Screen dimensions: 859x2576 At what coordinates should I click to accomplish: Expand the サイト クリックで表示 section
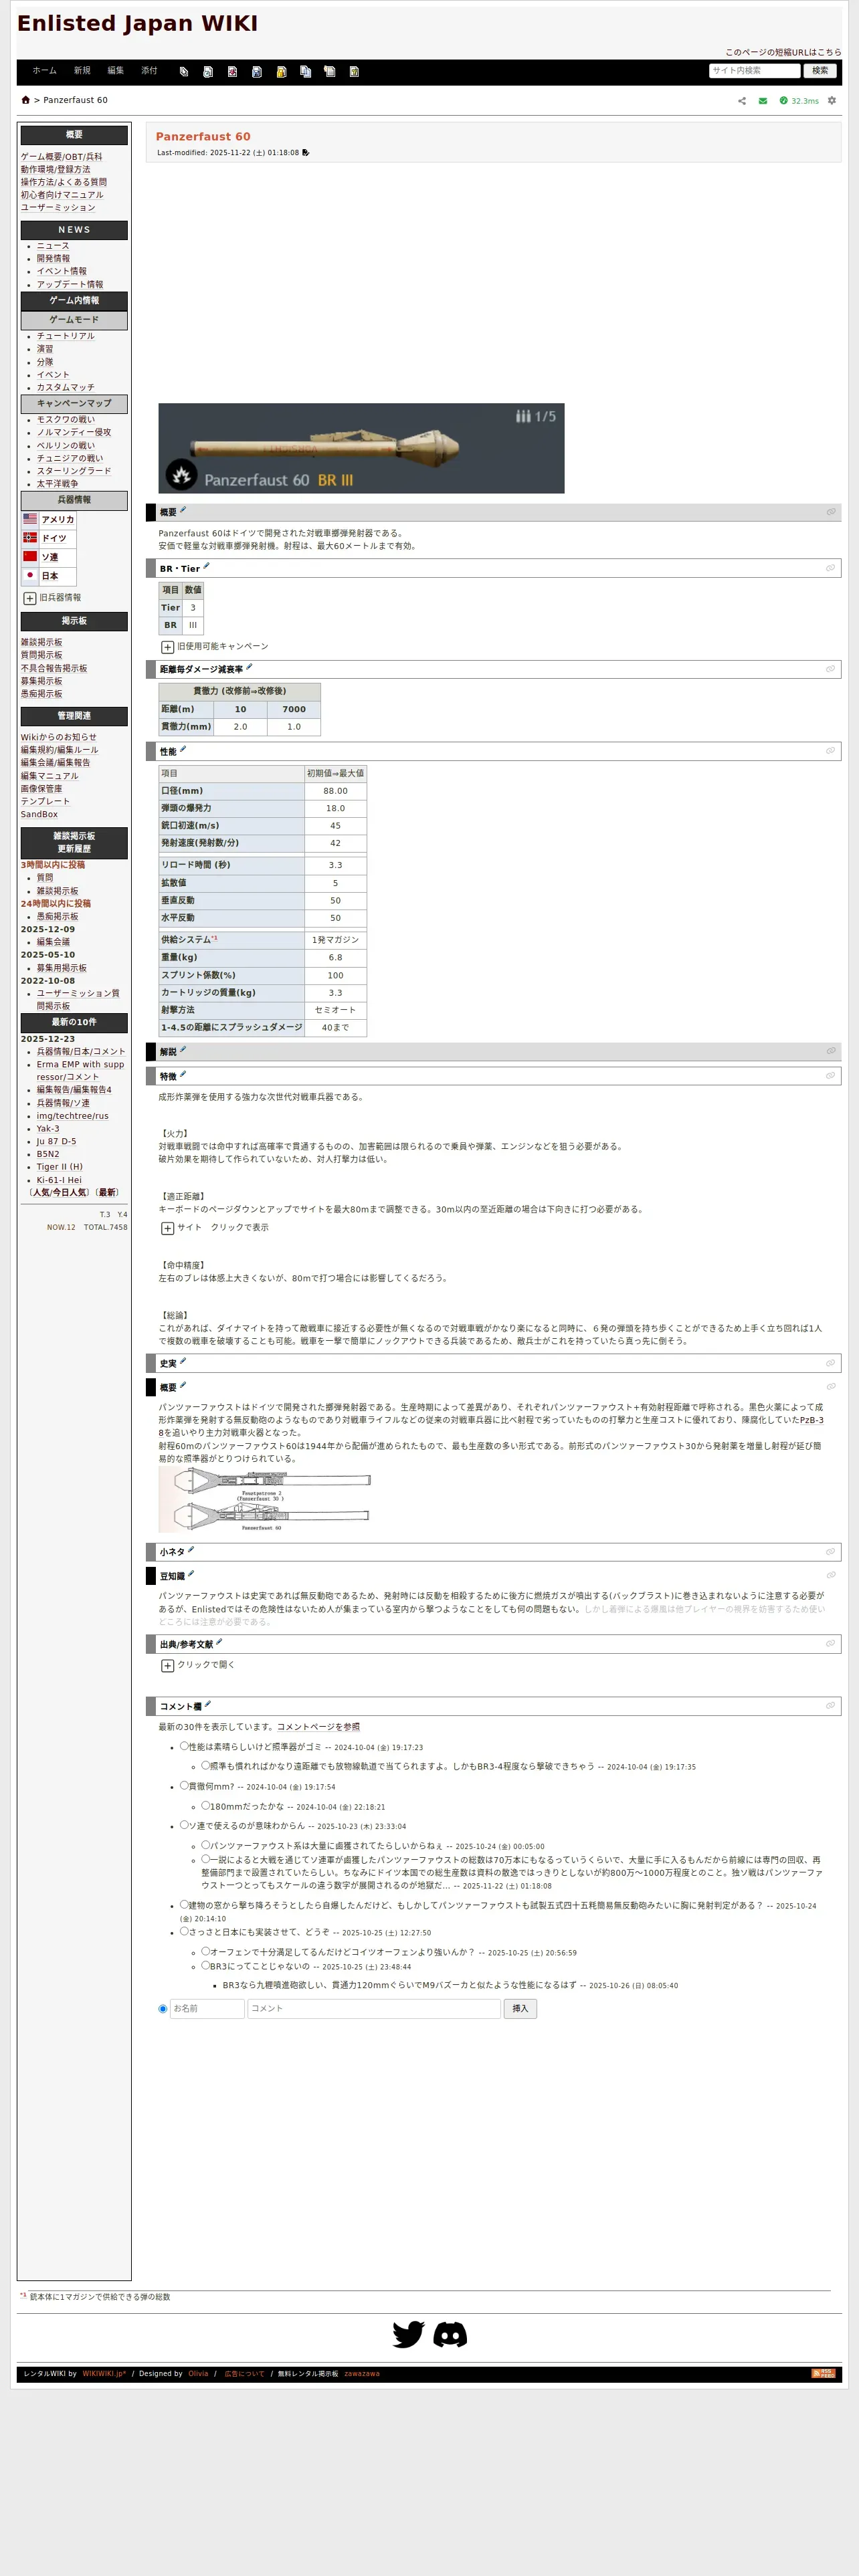[x=168, y=1228]
